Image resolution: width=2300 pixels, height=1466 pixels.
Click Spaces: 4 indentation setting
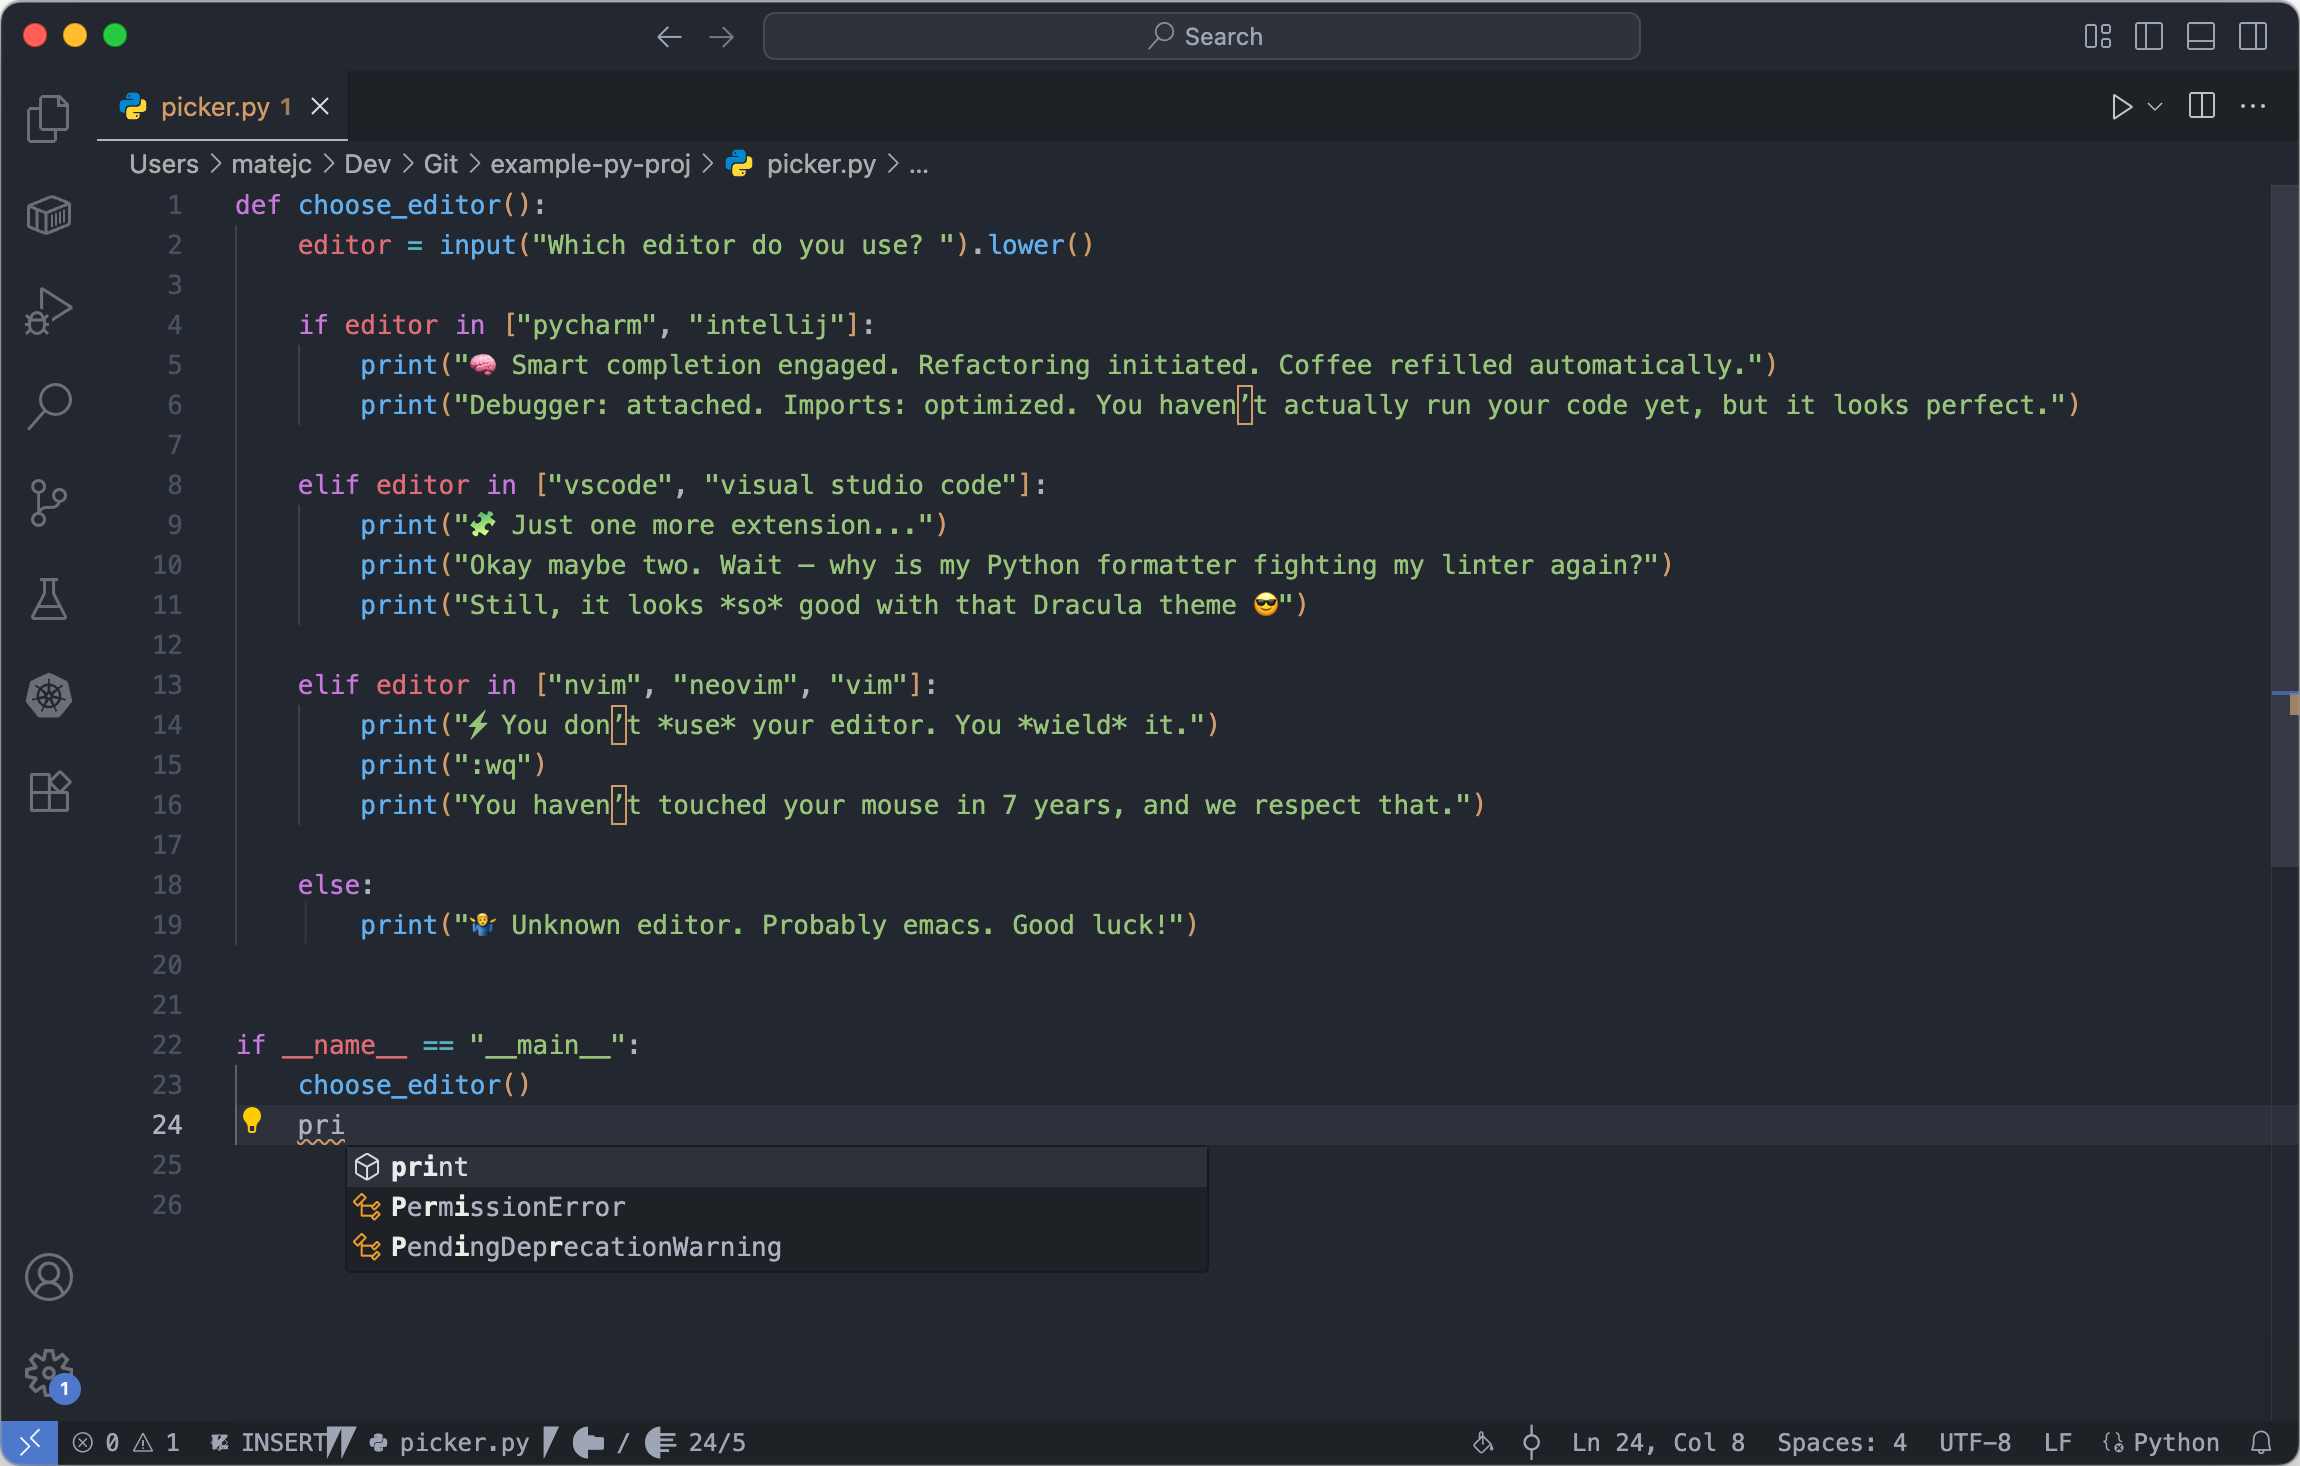tap(1841, 1442)
